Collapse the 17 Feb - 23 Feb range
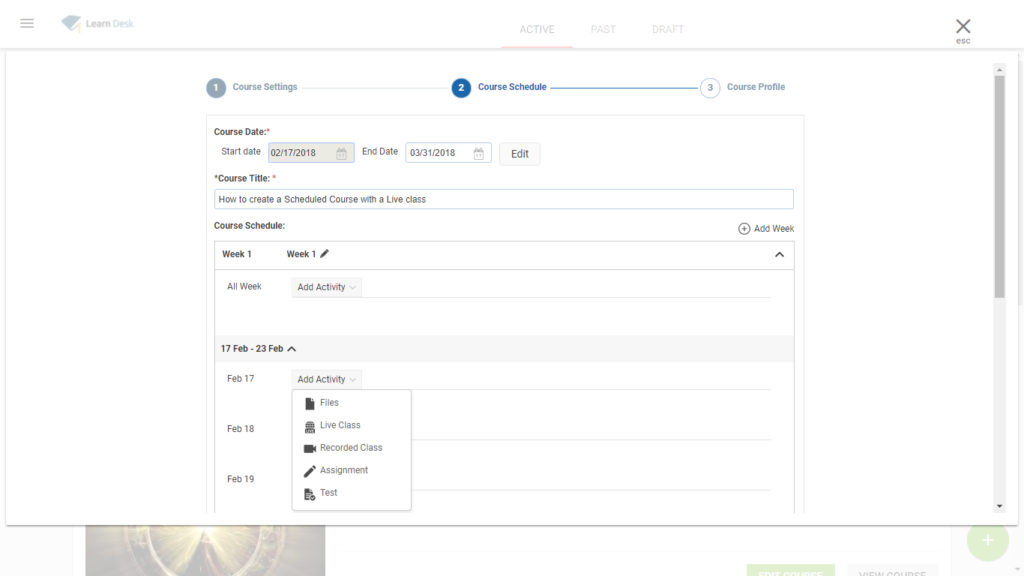1024x576 pixels. 292,349
